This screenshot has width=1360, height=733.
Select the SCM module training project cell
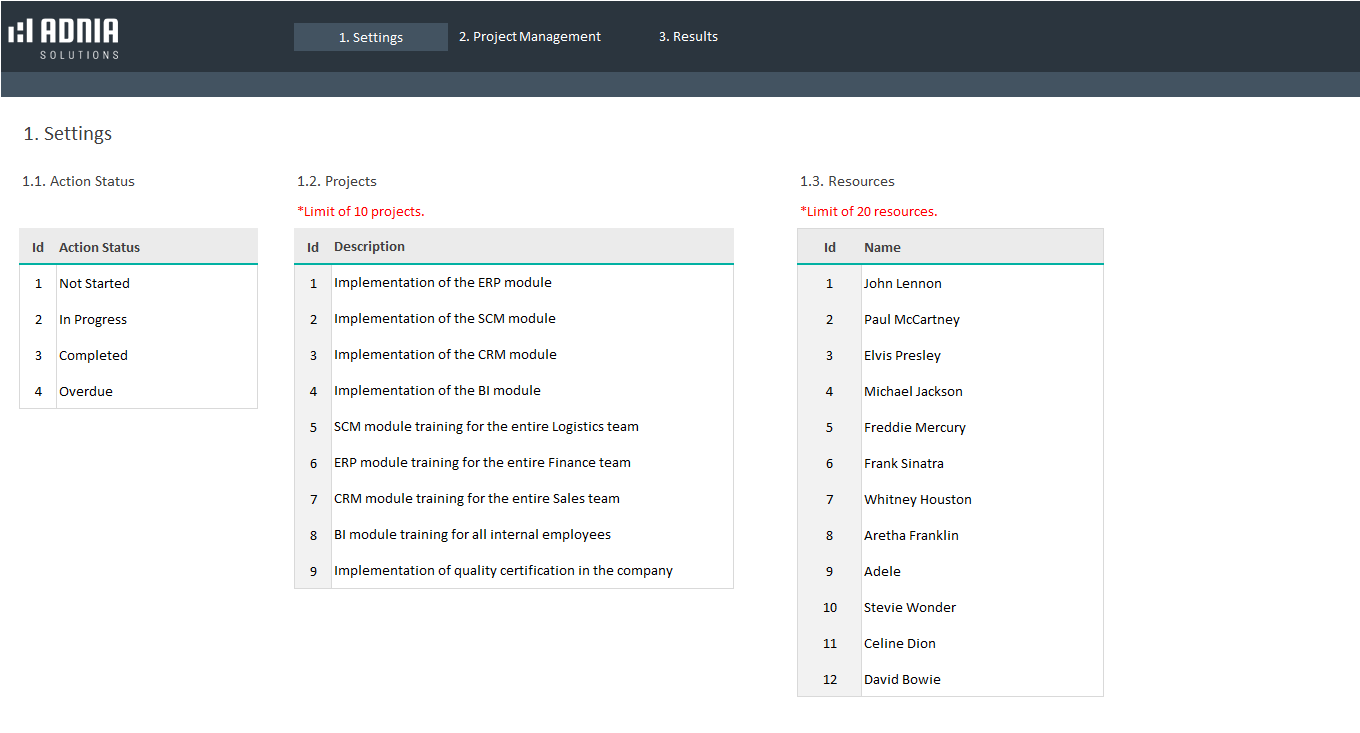(x=486, y=427)
